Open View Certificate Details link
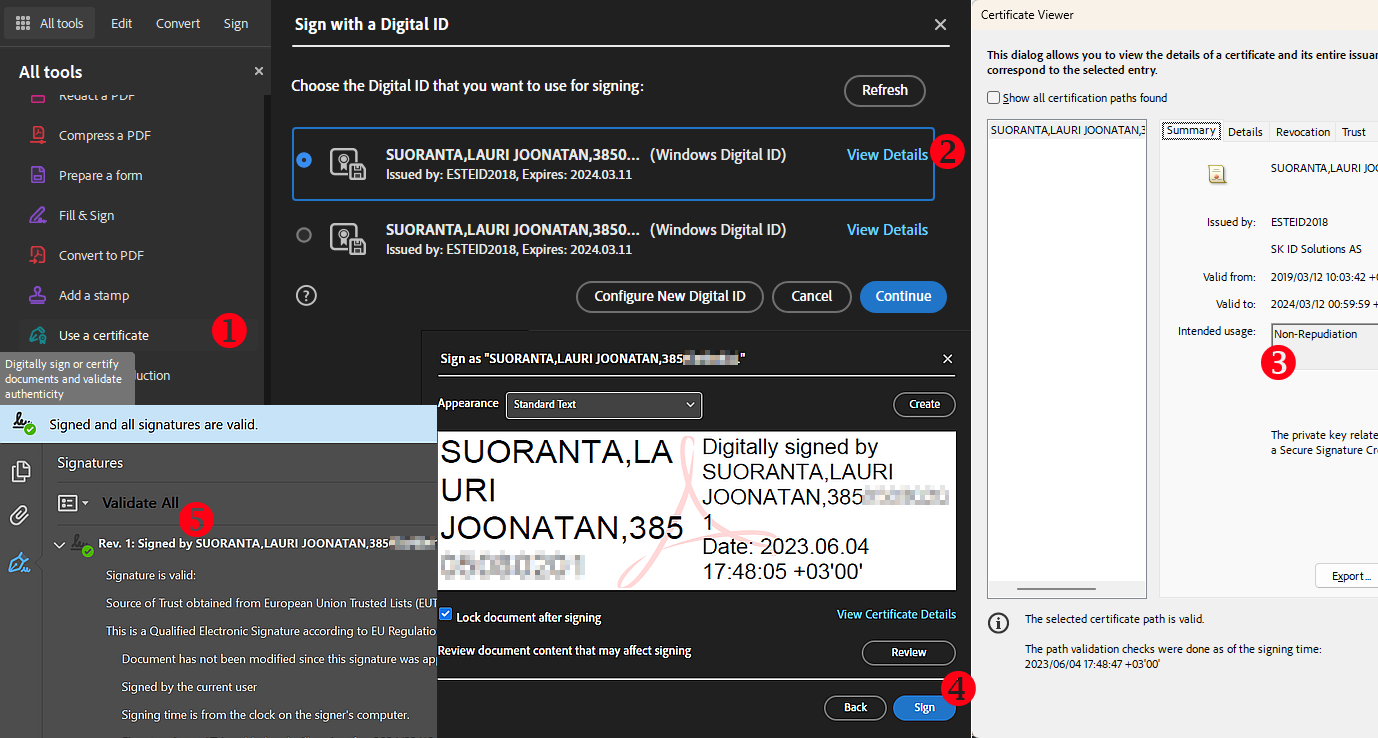Viewport: 1378px width, 738px height. pos(896,614)
